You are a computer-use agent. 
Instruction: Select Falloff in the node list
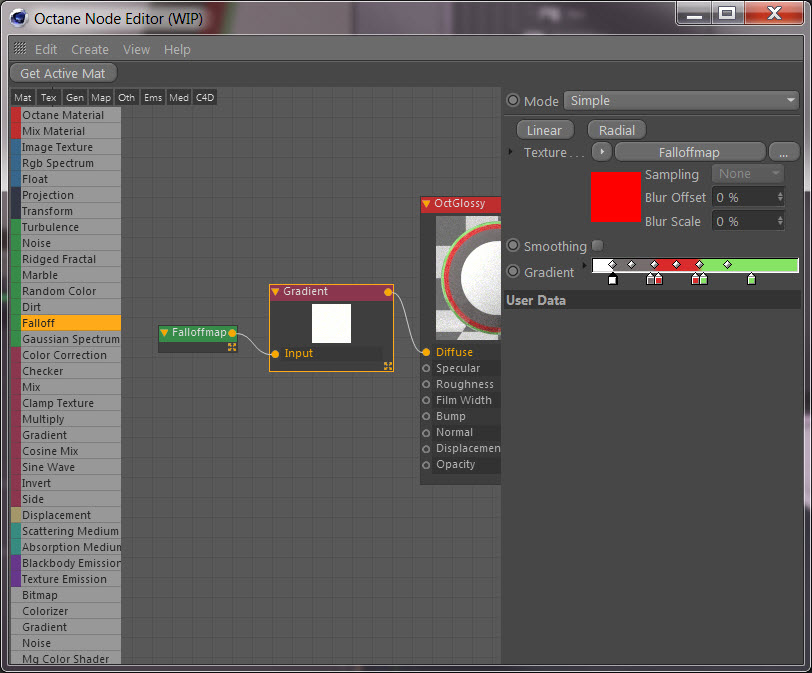coord(66,323)
